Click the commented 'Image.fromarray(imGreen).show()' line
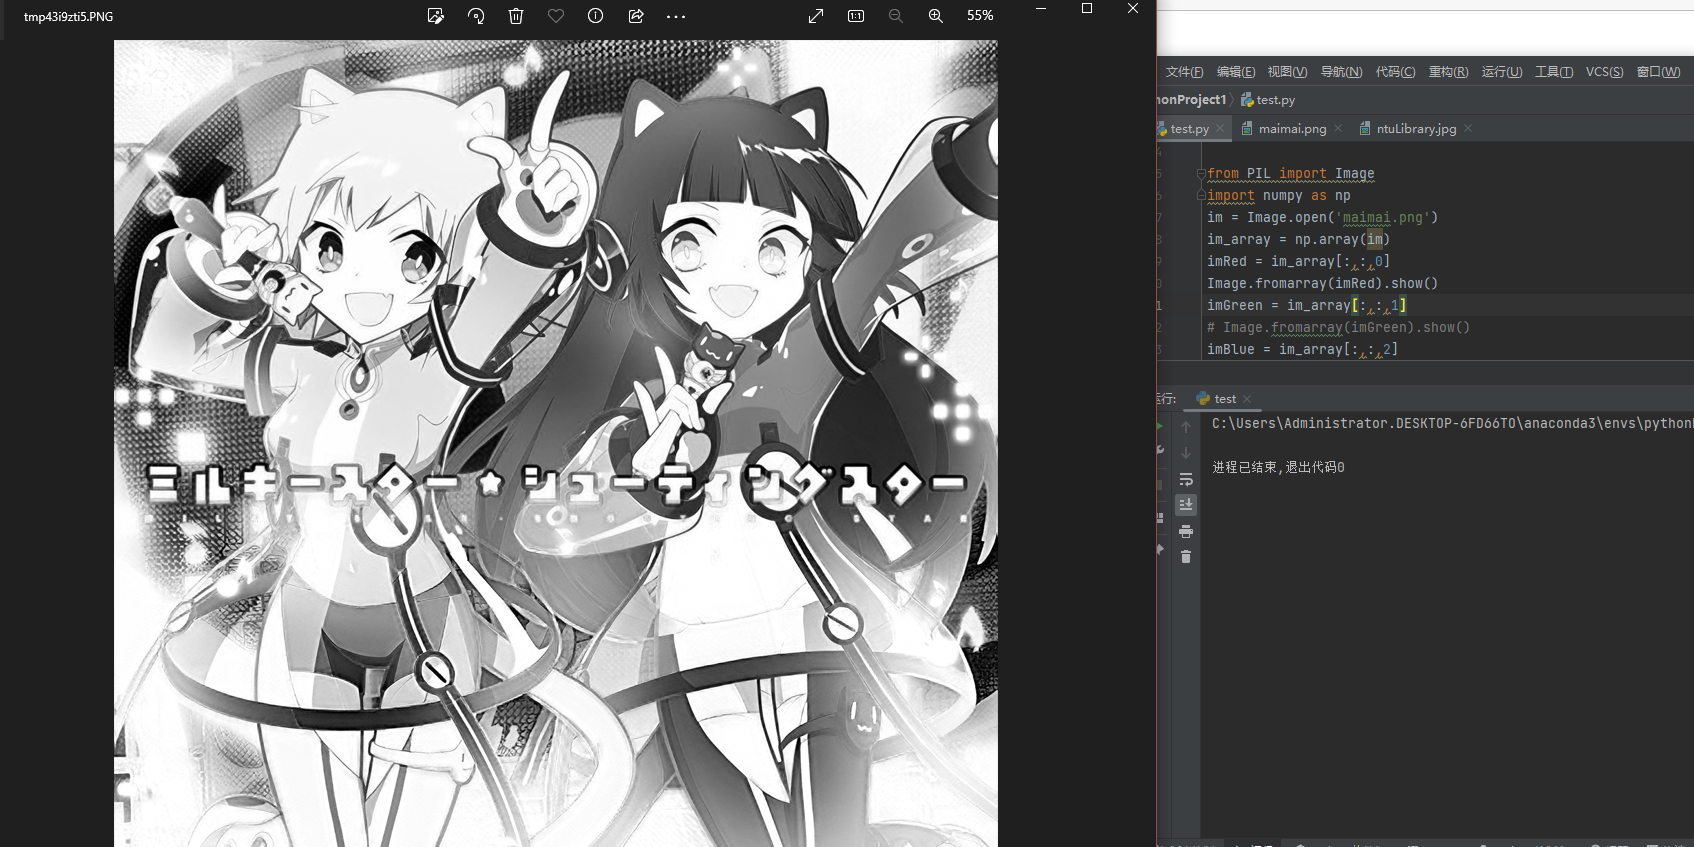The image size is (1694, 847). [1338, 328]
